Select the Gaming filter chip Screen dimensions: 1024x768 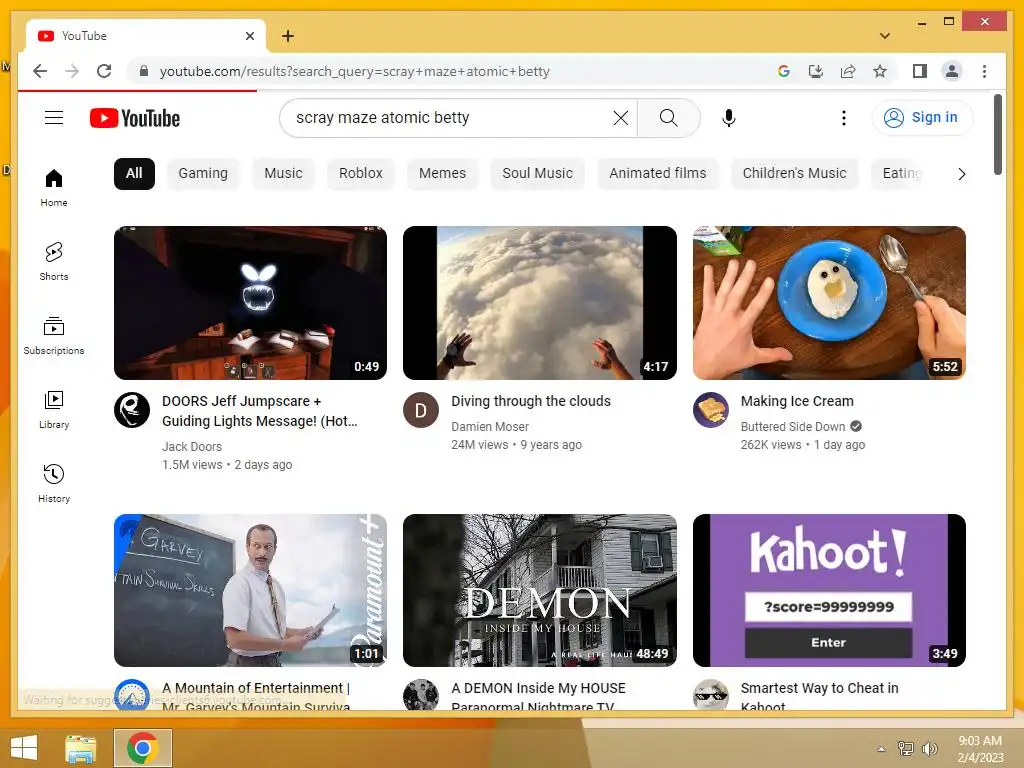[203, 174]
